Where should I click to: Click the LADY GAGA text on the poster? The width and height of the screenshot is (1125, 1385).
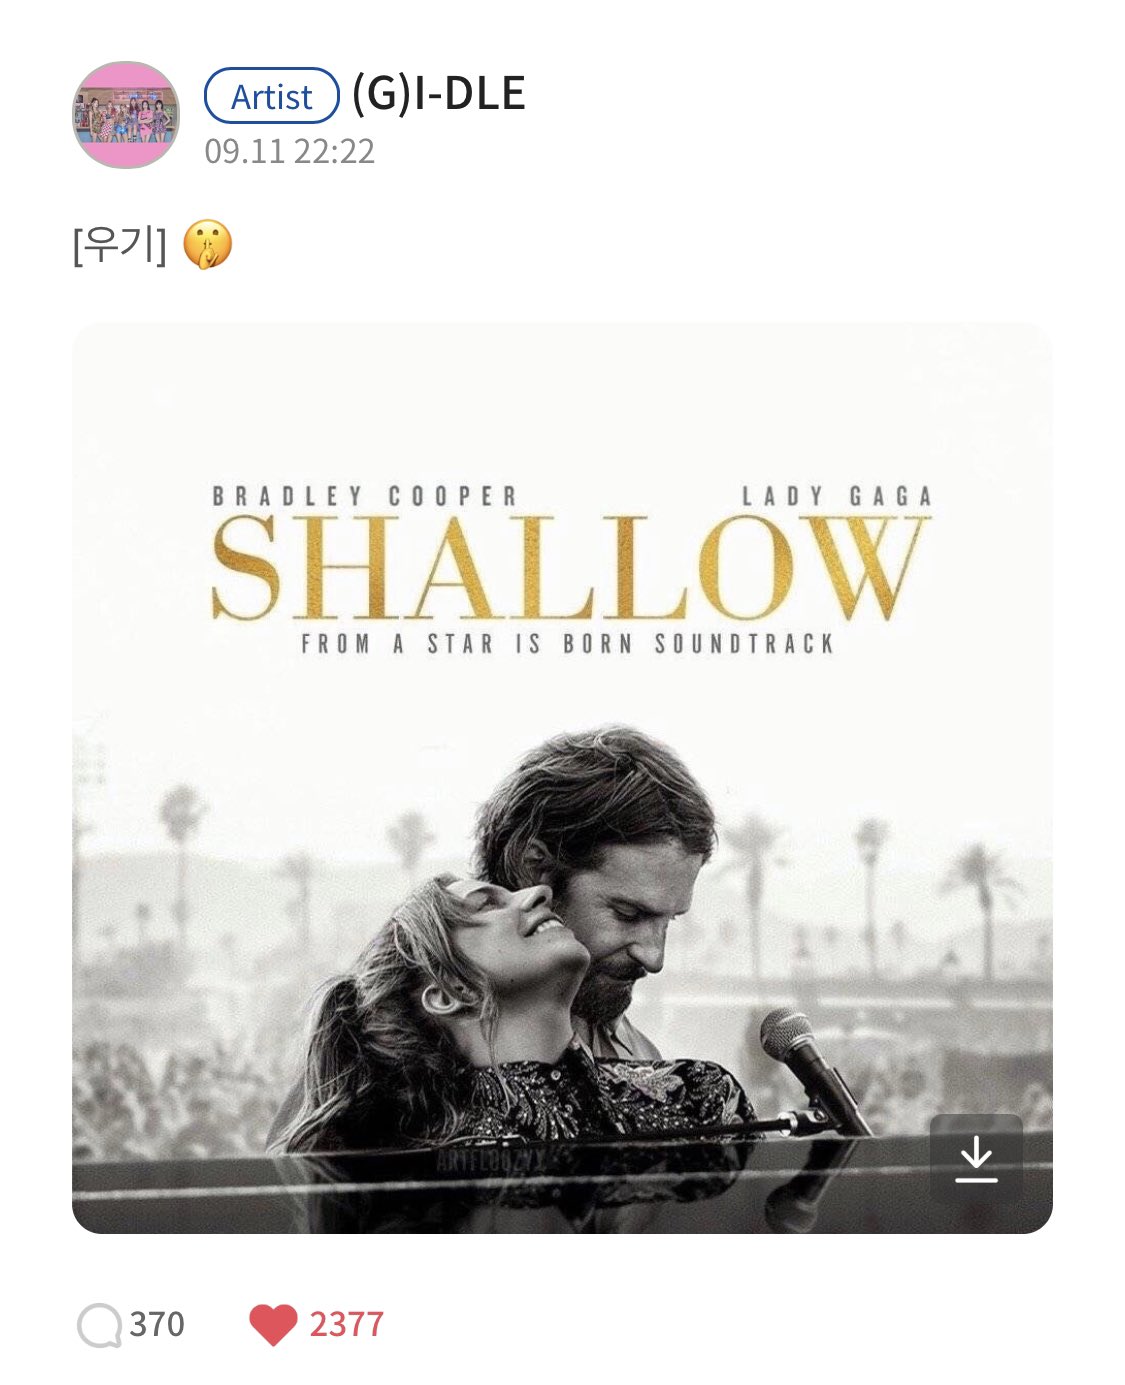coord(837,496)
